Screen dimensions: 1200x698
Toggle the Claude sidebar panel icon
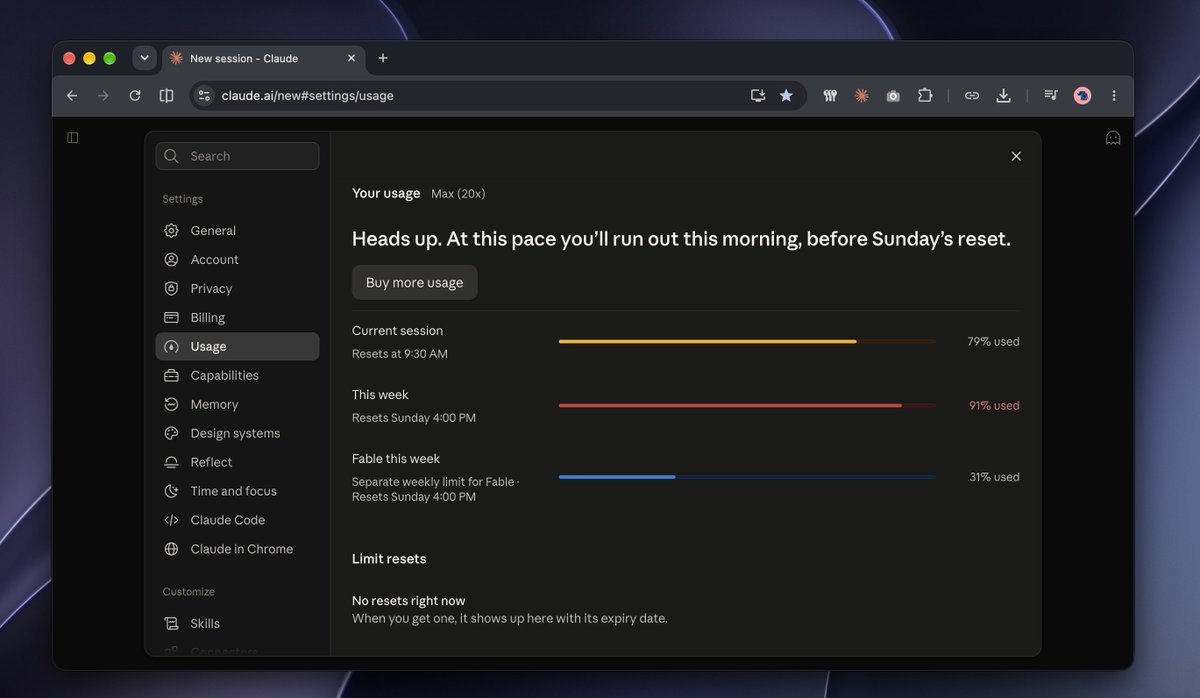[73, 137]
